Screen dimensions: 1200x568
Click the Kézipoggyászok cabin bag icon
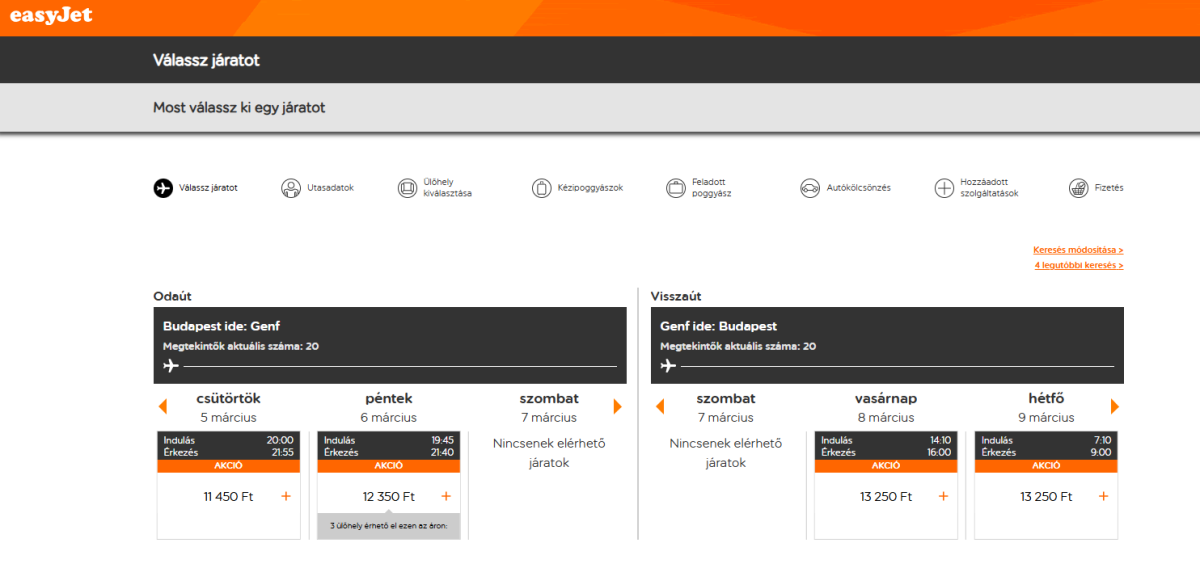pyautogui.click(x=542, y=188)
